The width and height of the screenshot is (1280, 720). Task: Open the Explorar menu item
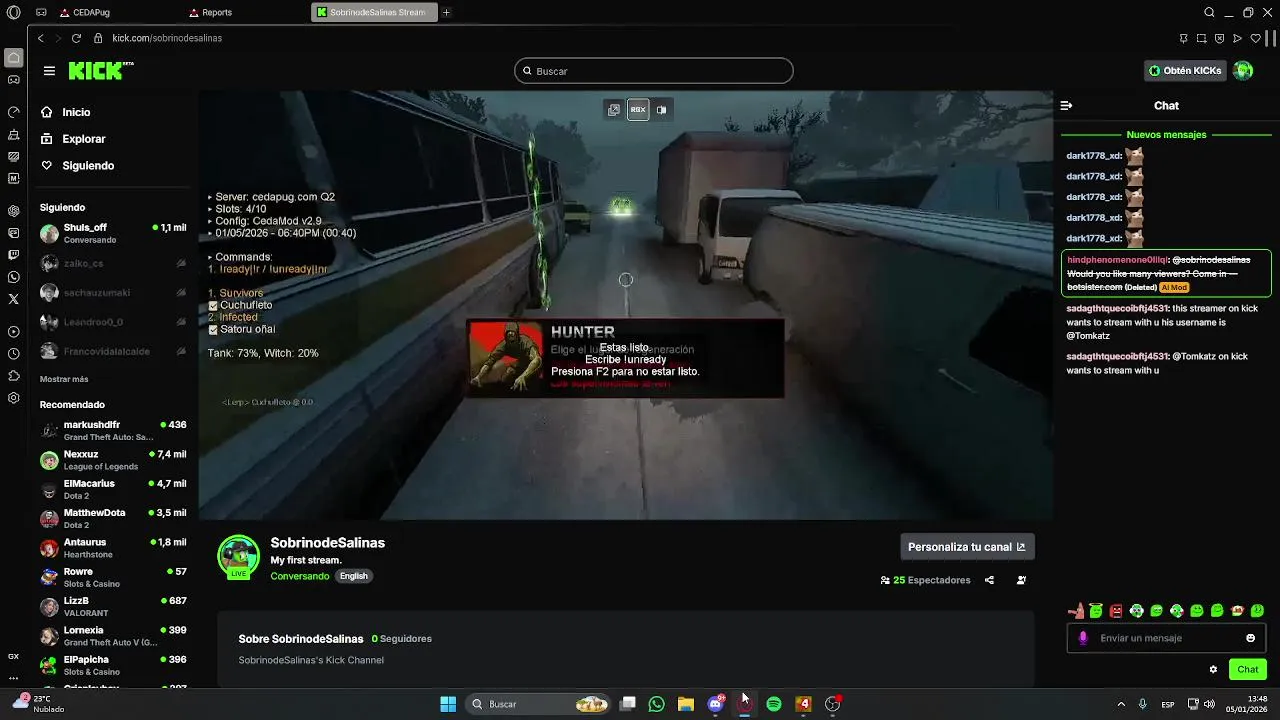(84, 139)
